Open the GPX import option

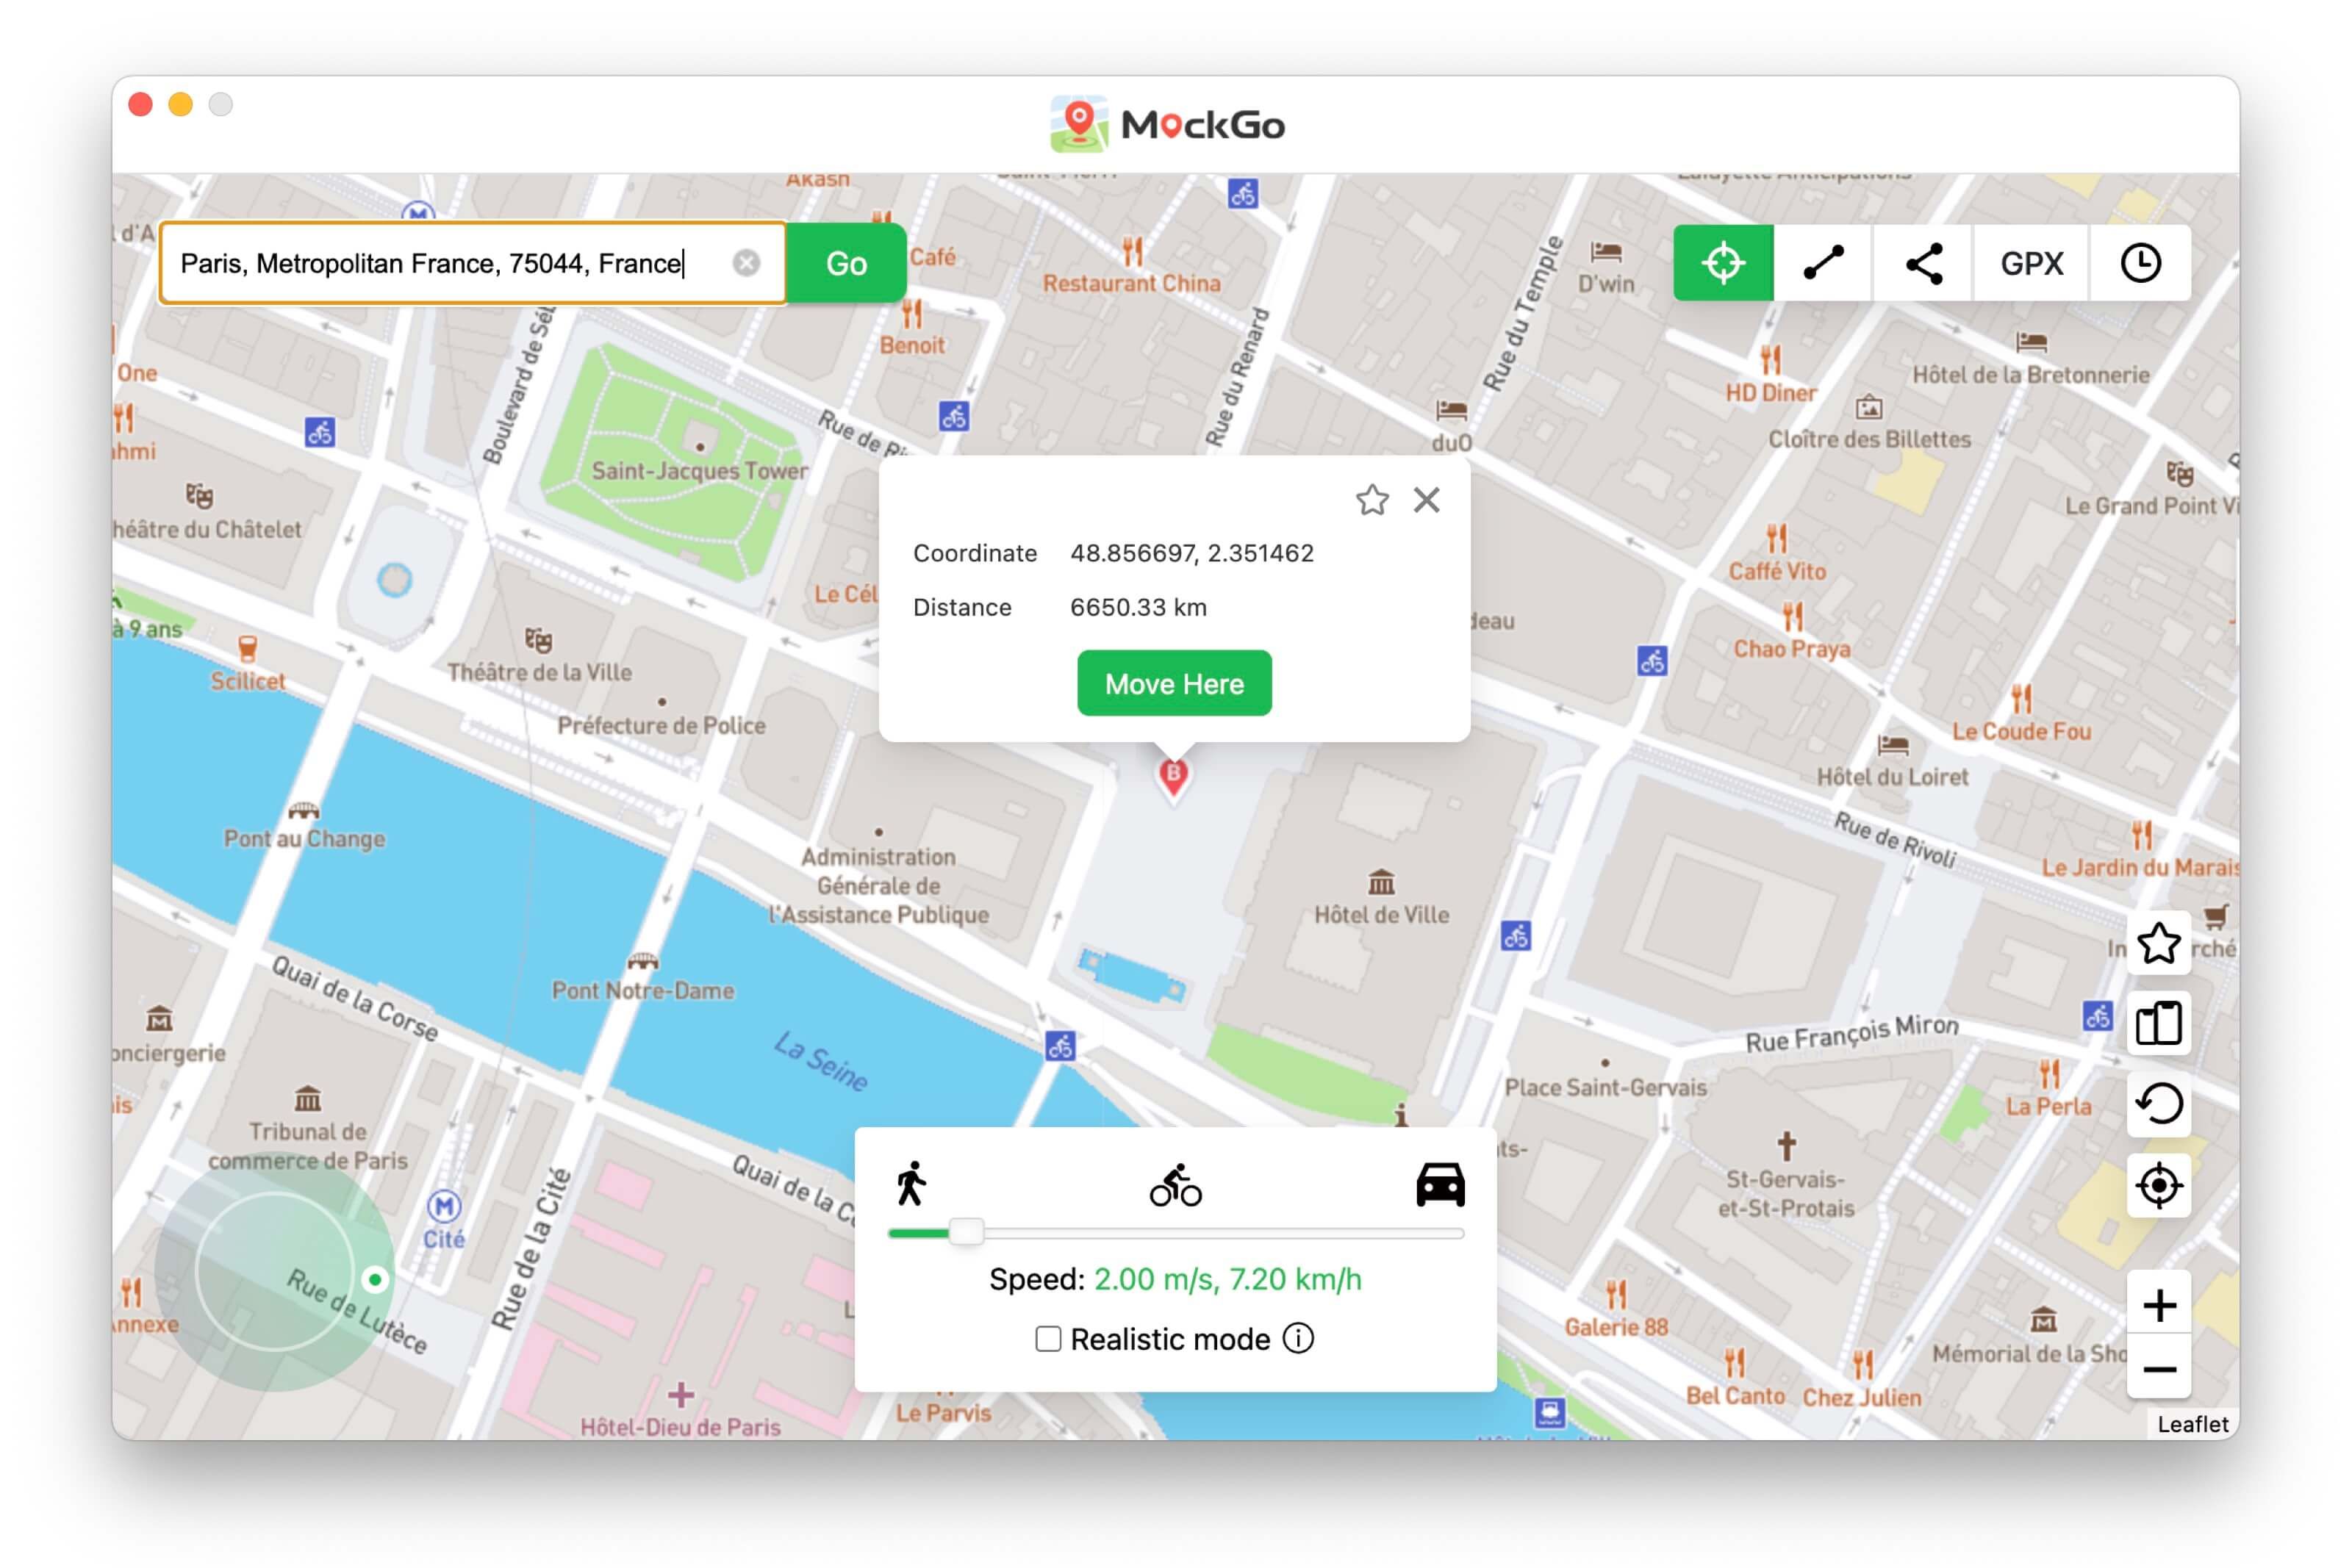tap(2030, 262)
